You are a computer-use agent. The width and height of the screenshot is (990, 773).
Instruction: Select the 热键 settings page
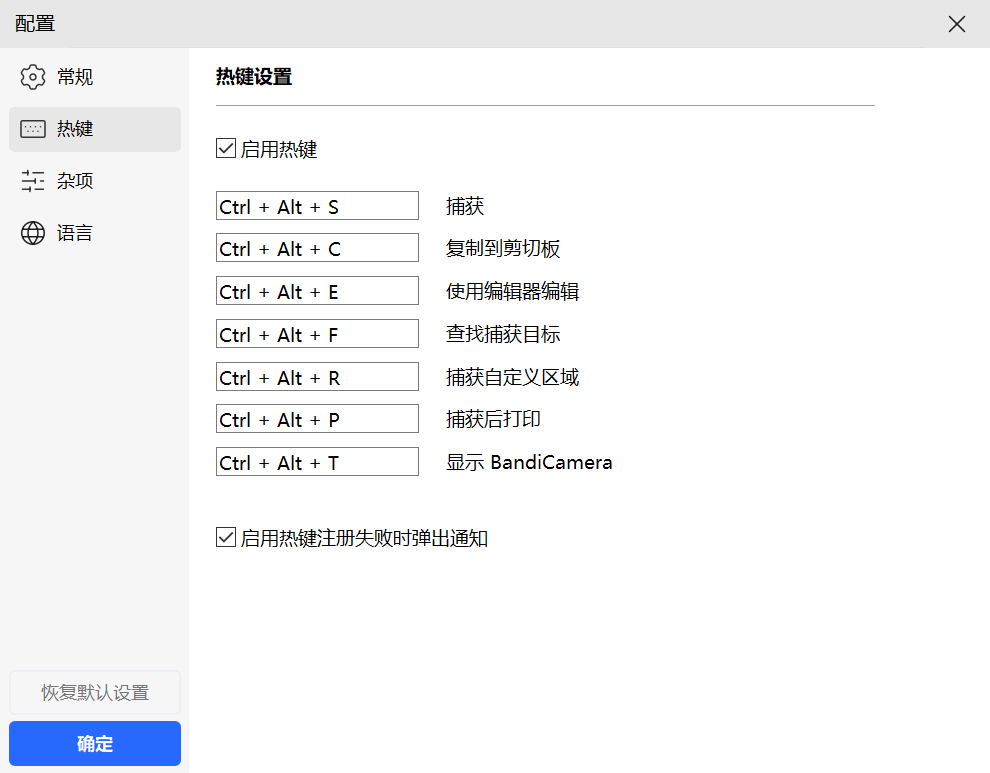tap(95, 129)
